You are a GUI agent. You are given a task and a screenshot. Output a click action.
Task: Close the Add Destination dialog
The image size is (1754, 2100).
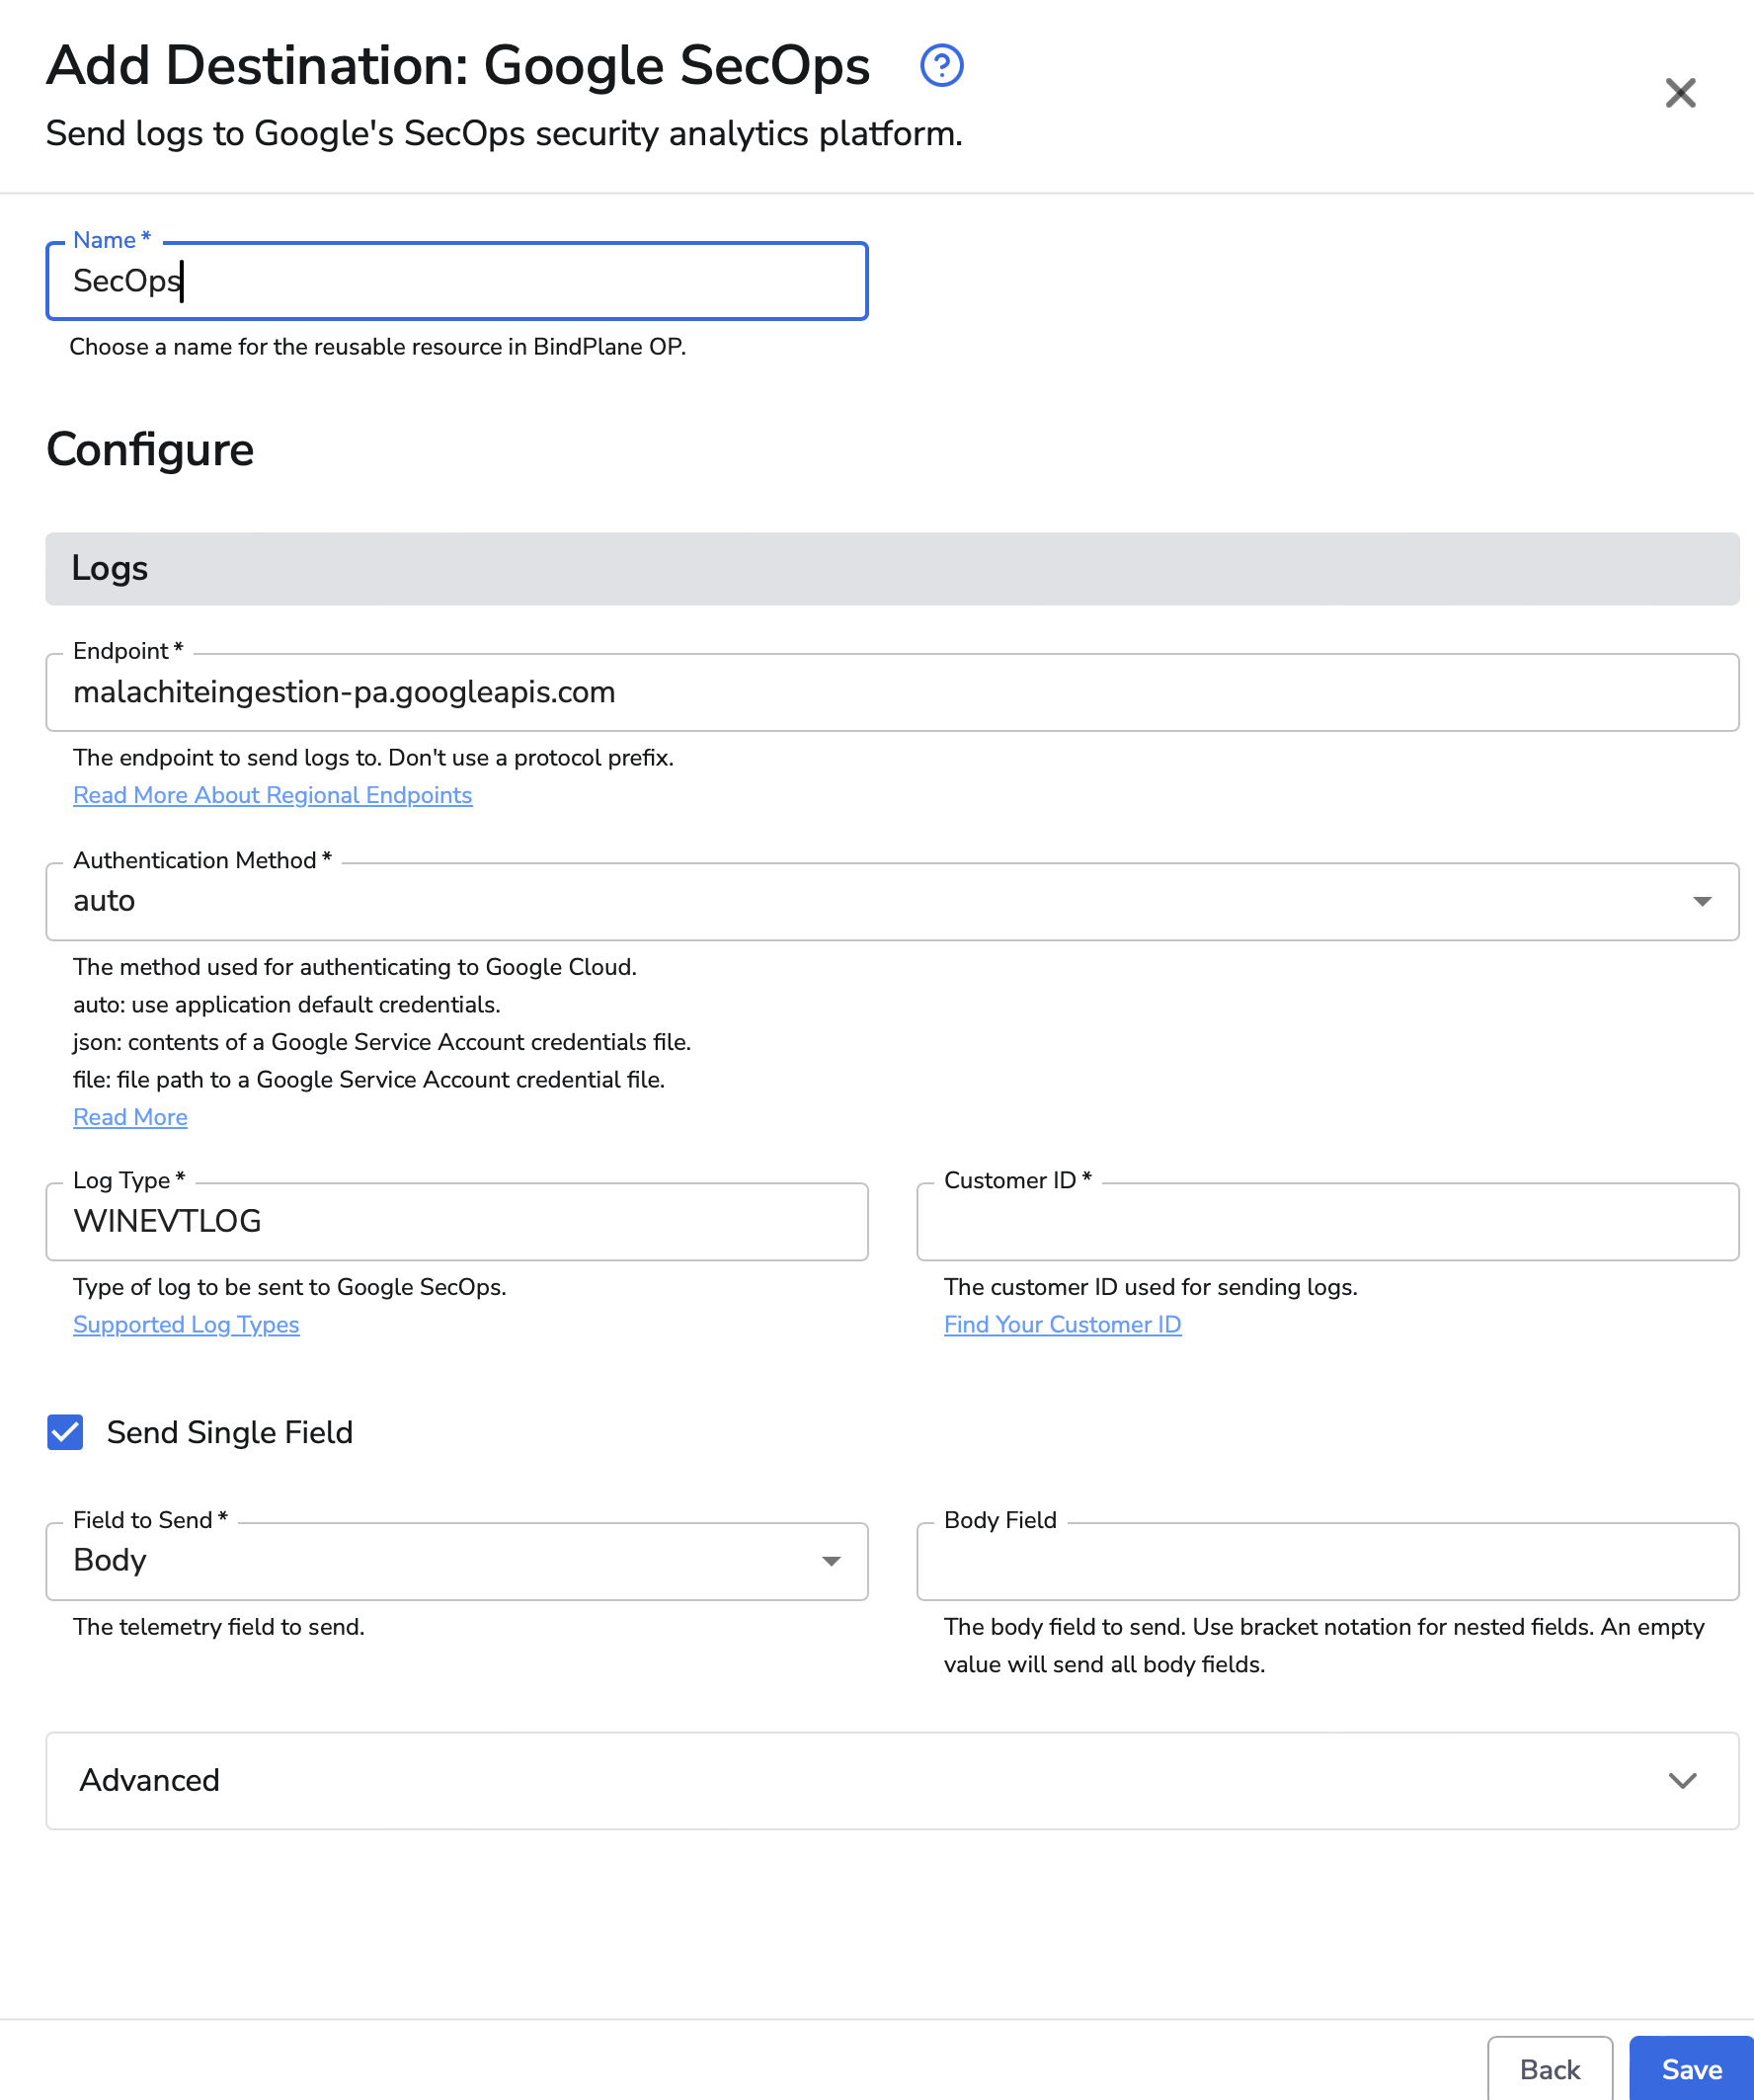1680,93
